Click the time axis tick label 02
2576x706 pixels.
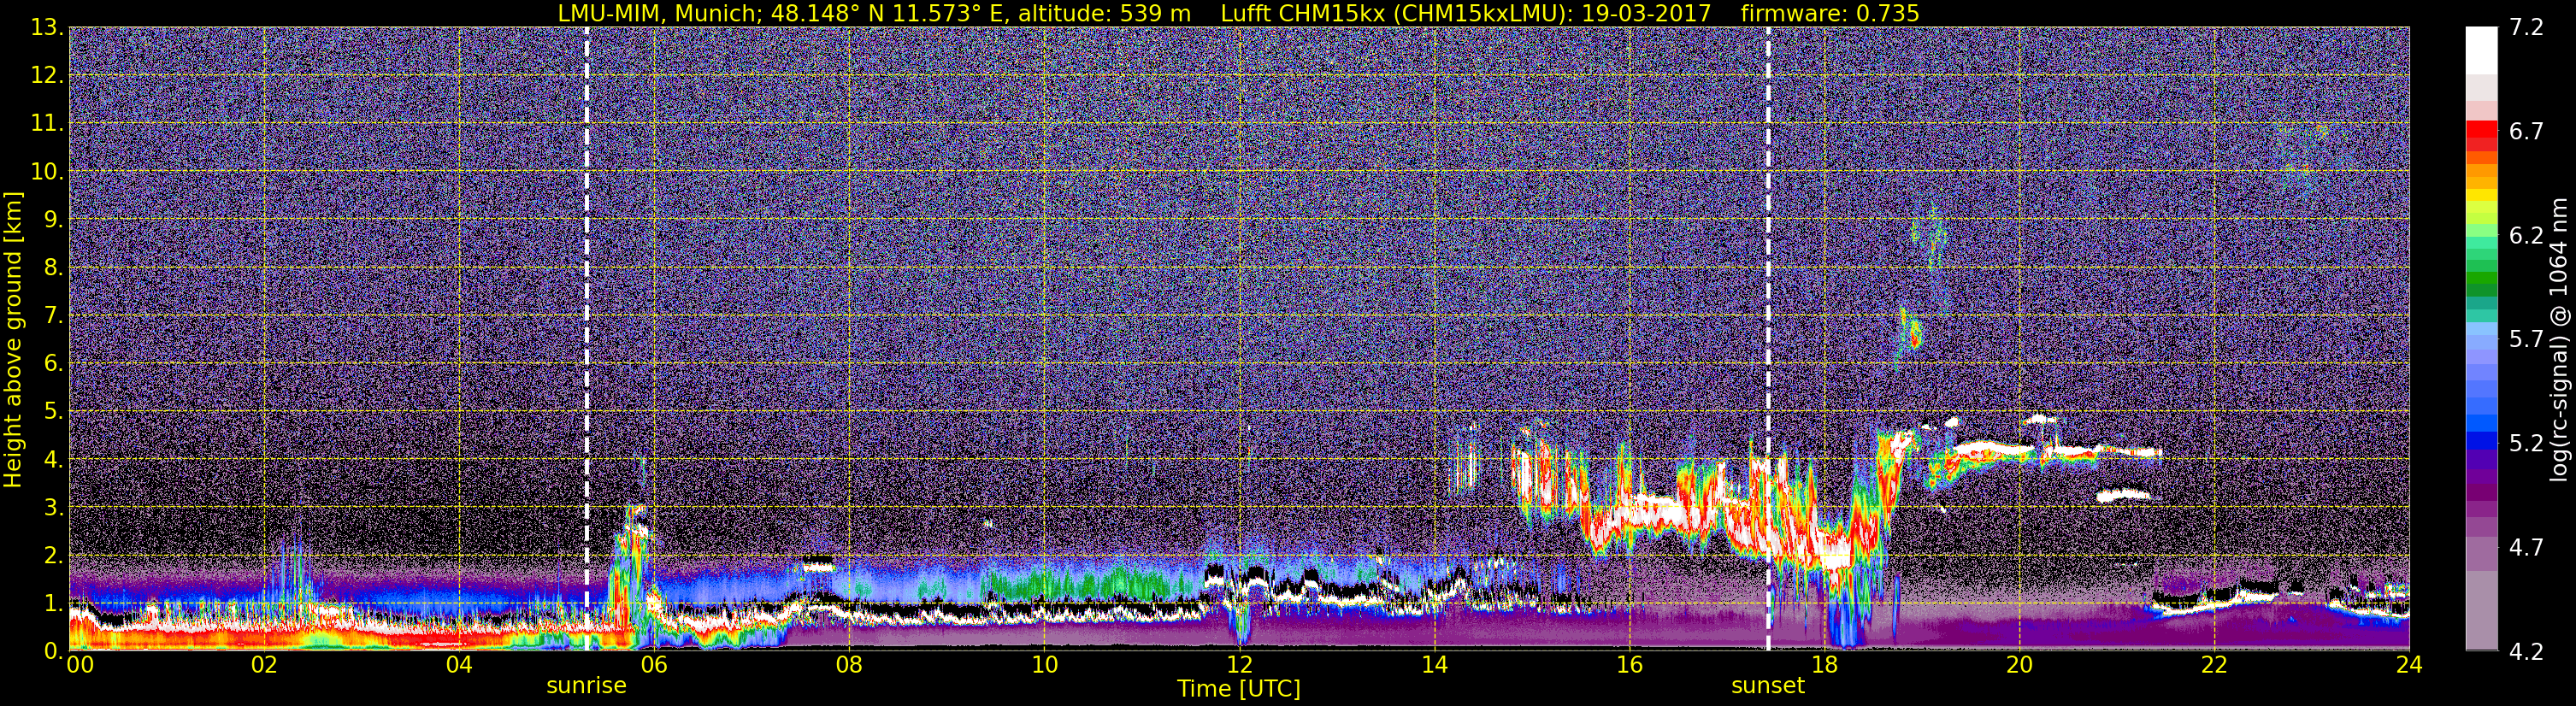(x=264, y=665)
